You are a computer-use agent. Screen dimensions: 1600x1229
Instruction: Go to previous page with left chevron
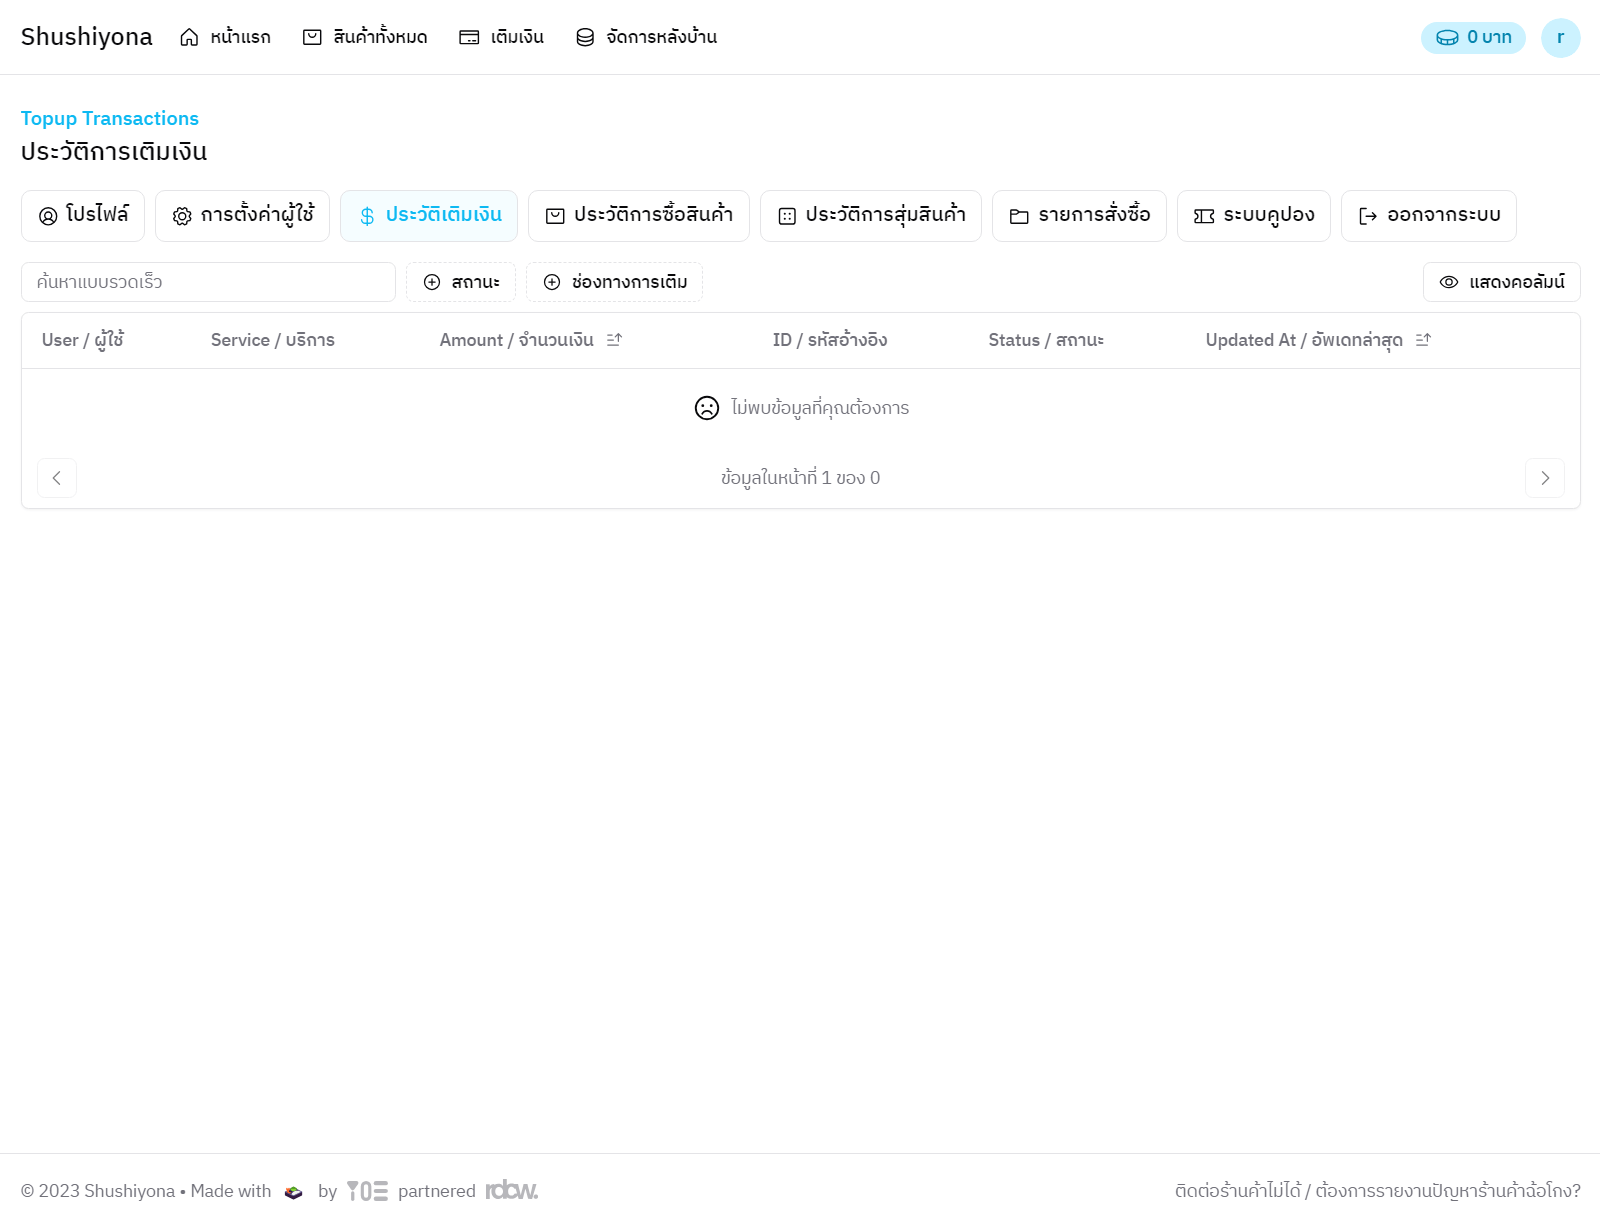pyautogui.click(x=57, y=478)
